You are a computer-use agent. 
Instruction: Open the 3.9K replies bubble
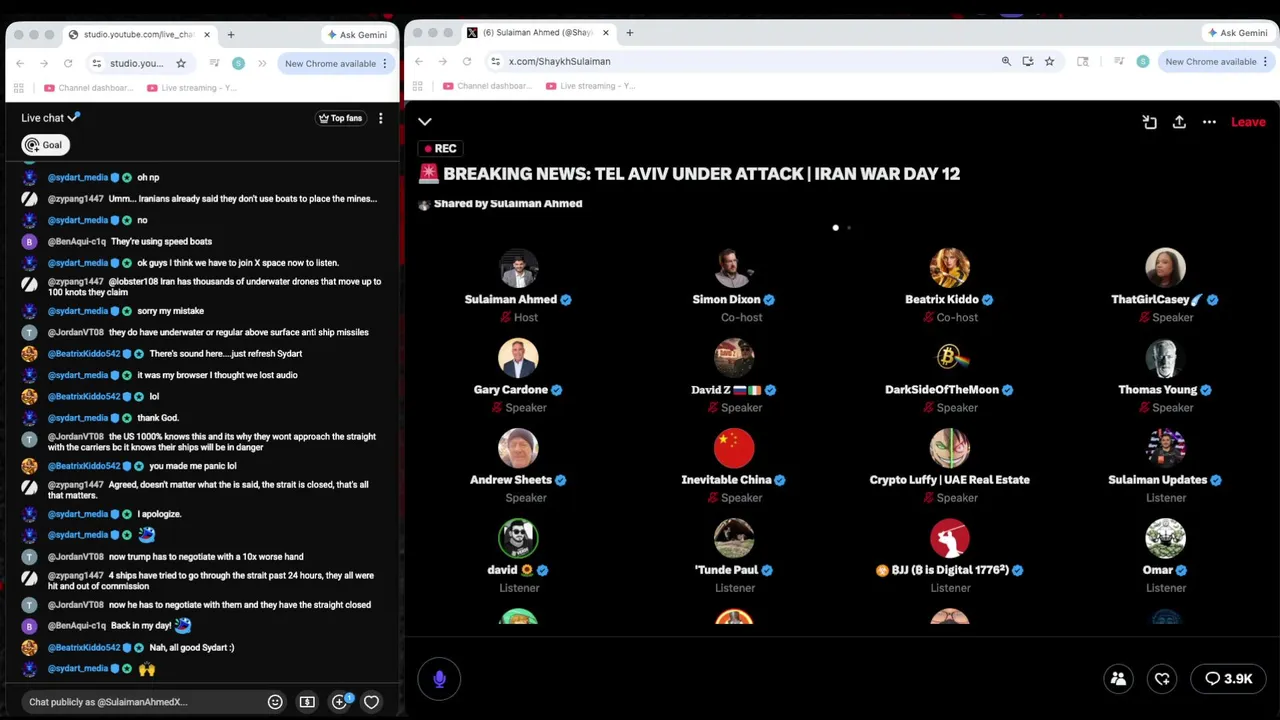(x=1228, y=679)
